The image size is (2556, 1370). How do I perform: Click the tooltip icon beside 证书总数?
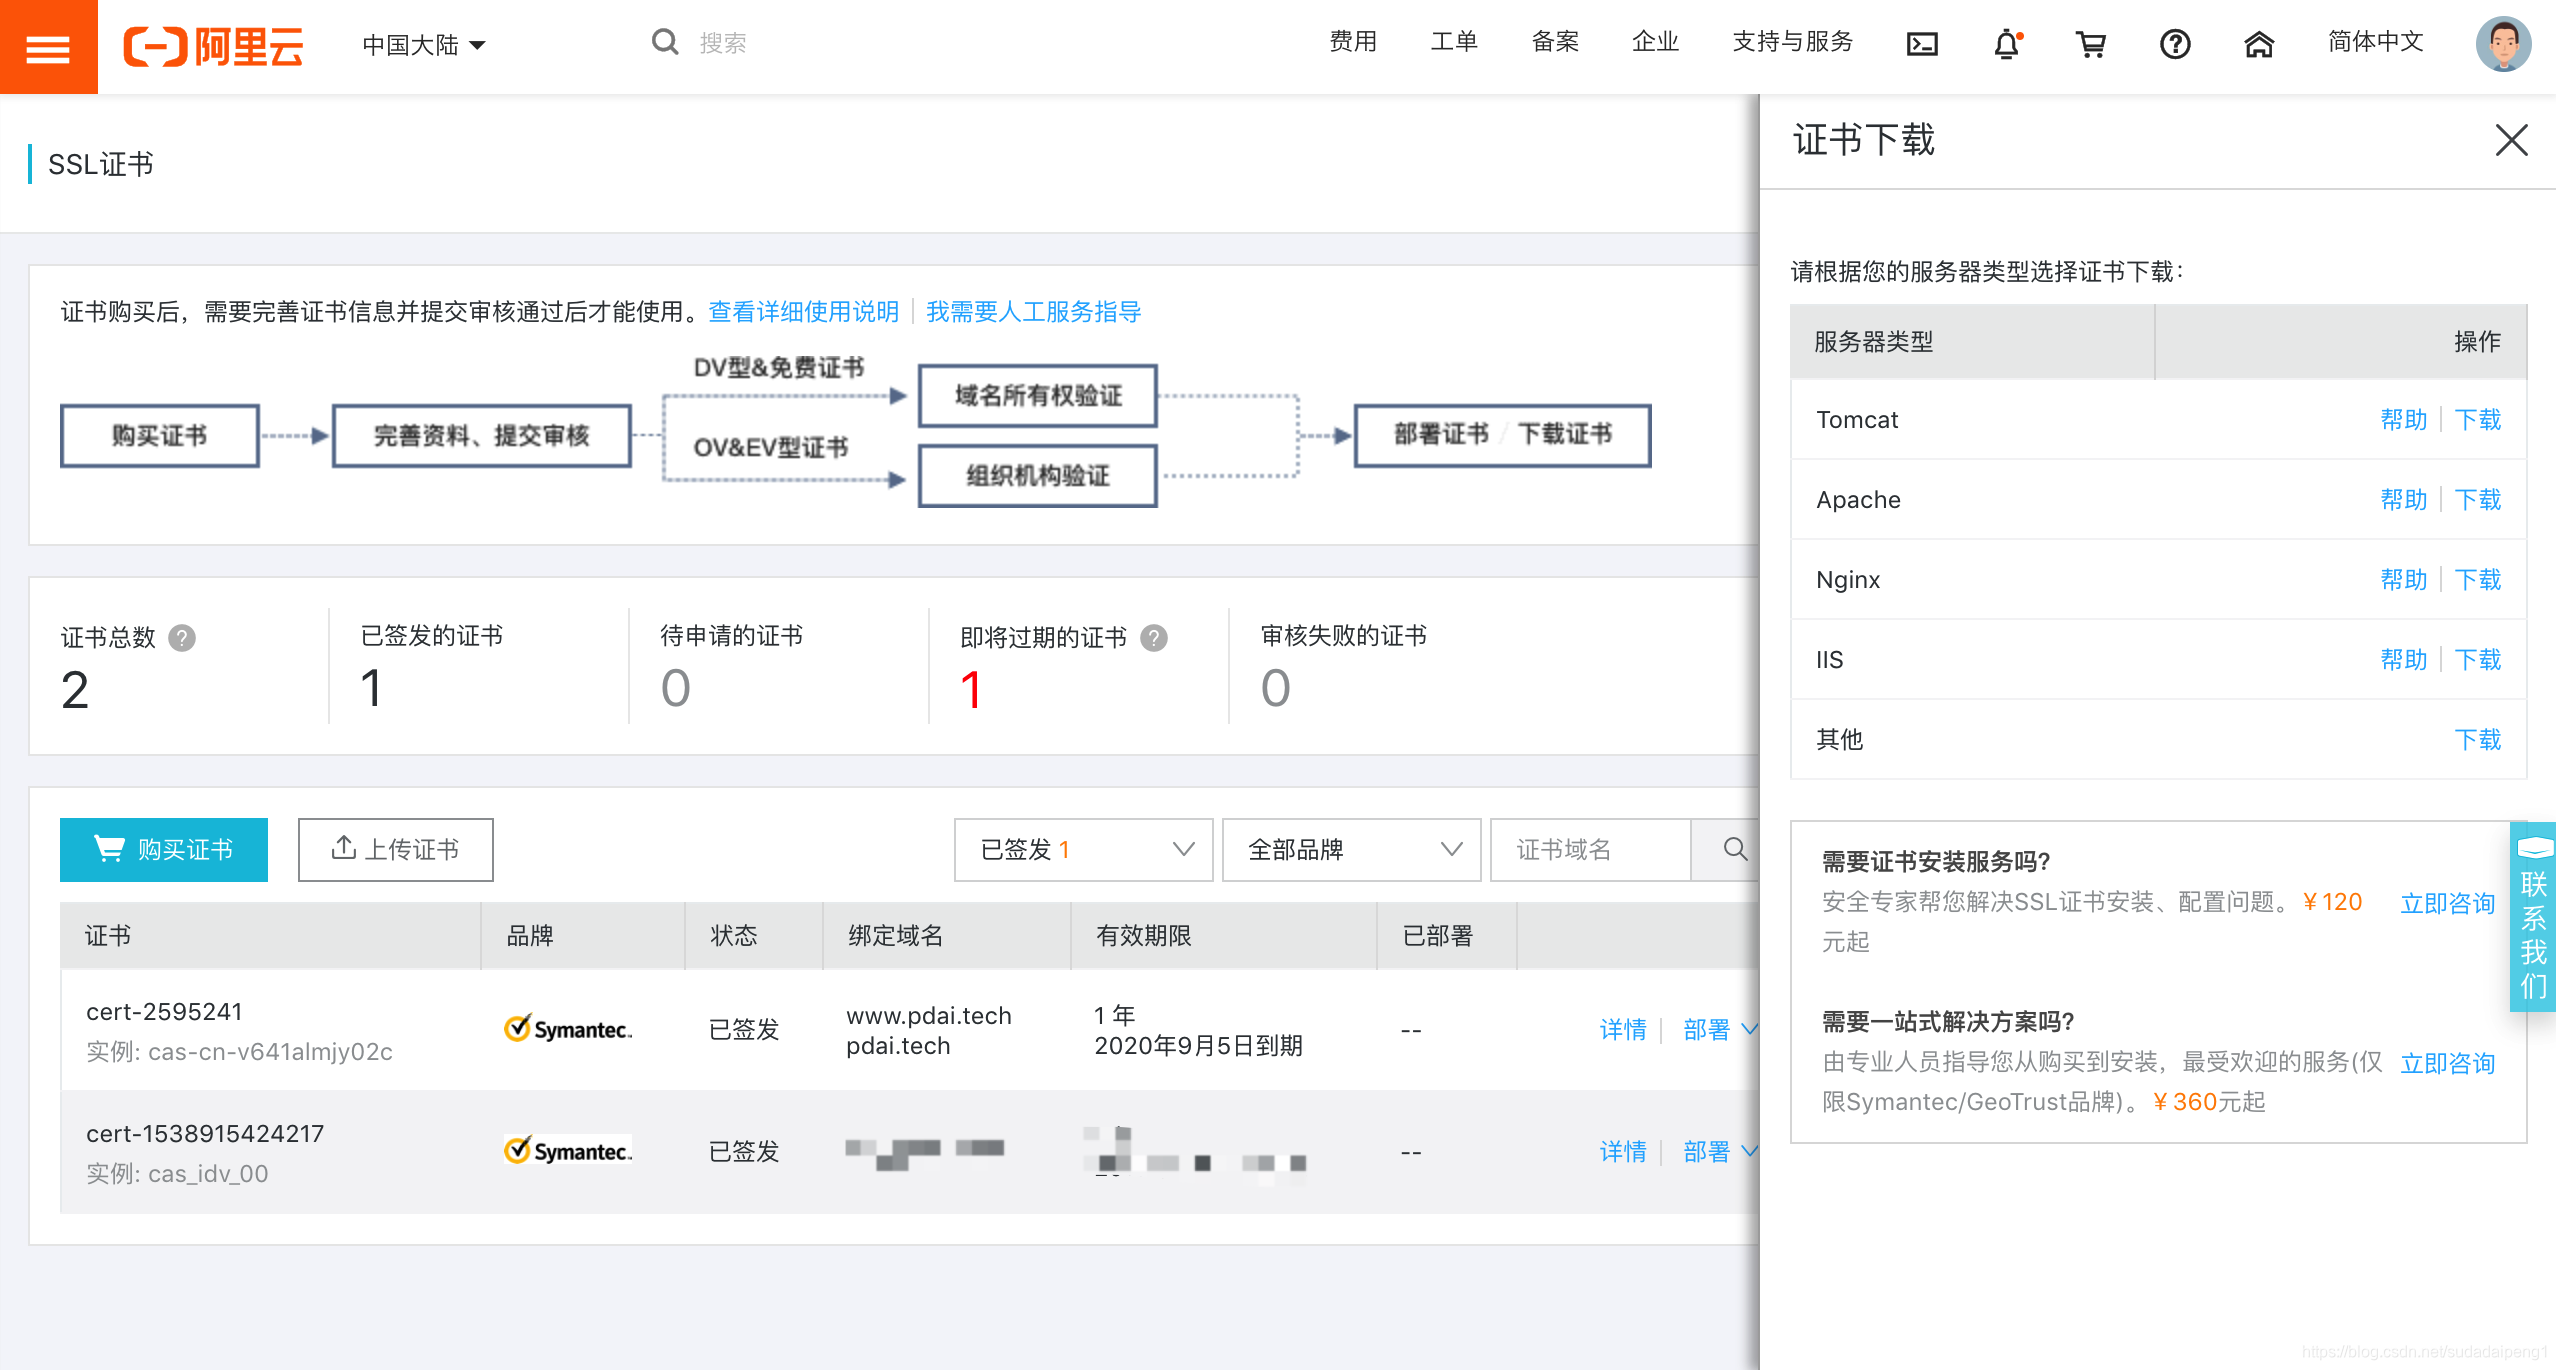point(183,638)
